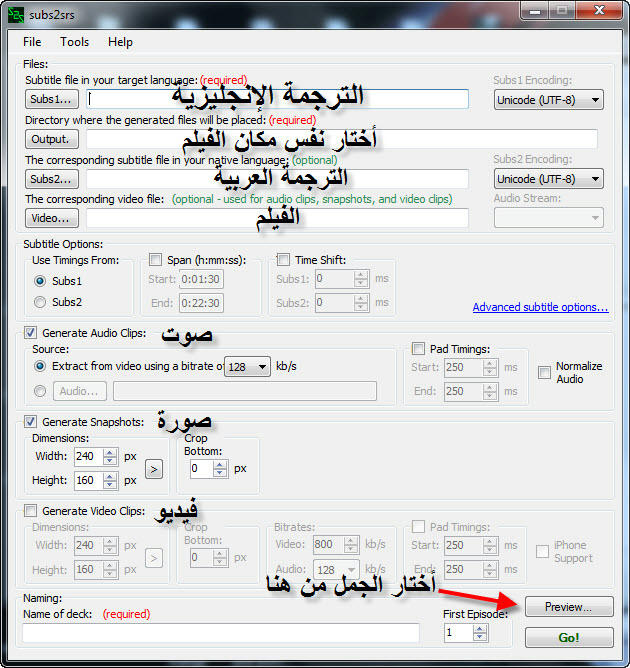Open the Tools menu
Image resolution: width=630 pixels, height=668 pixels.
pyautogui.click(x=75, y=42)
